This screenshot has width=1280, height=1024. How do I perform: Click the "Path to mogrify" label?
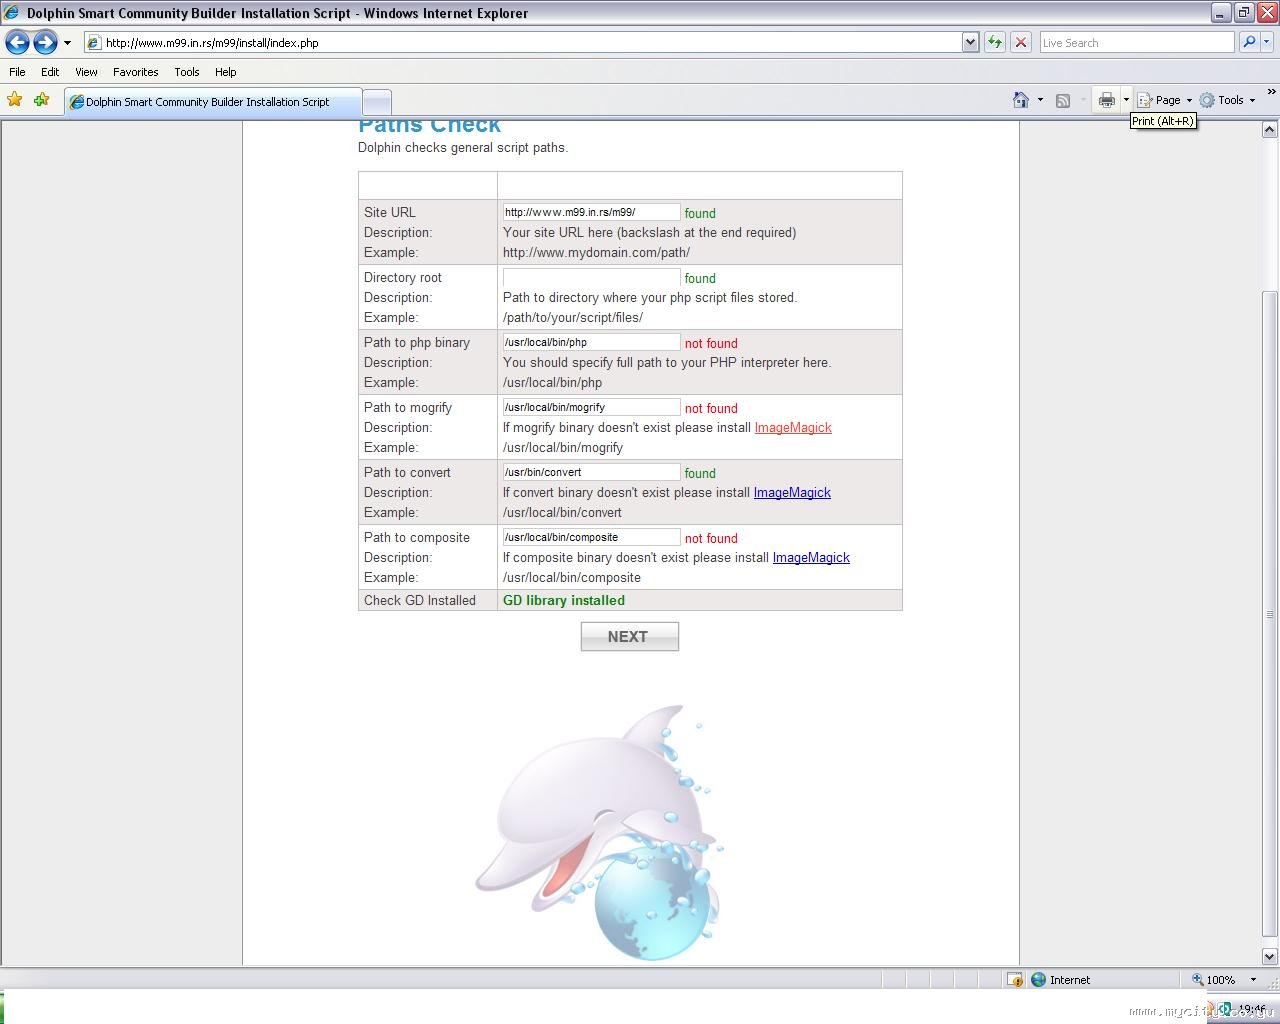click(x=408, y=408)
